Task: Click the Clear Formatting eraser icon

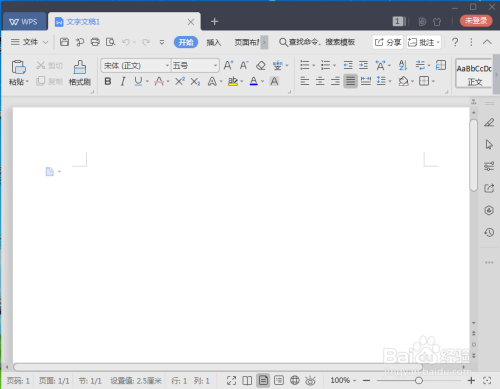Action: point(261,65)
